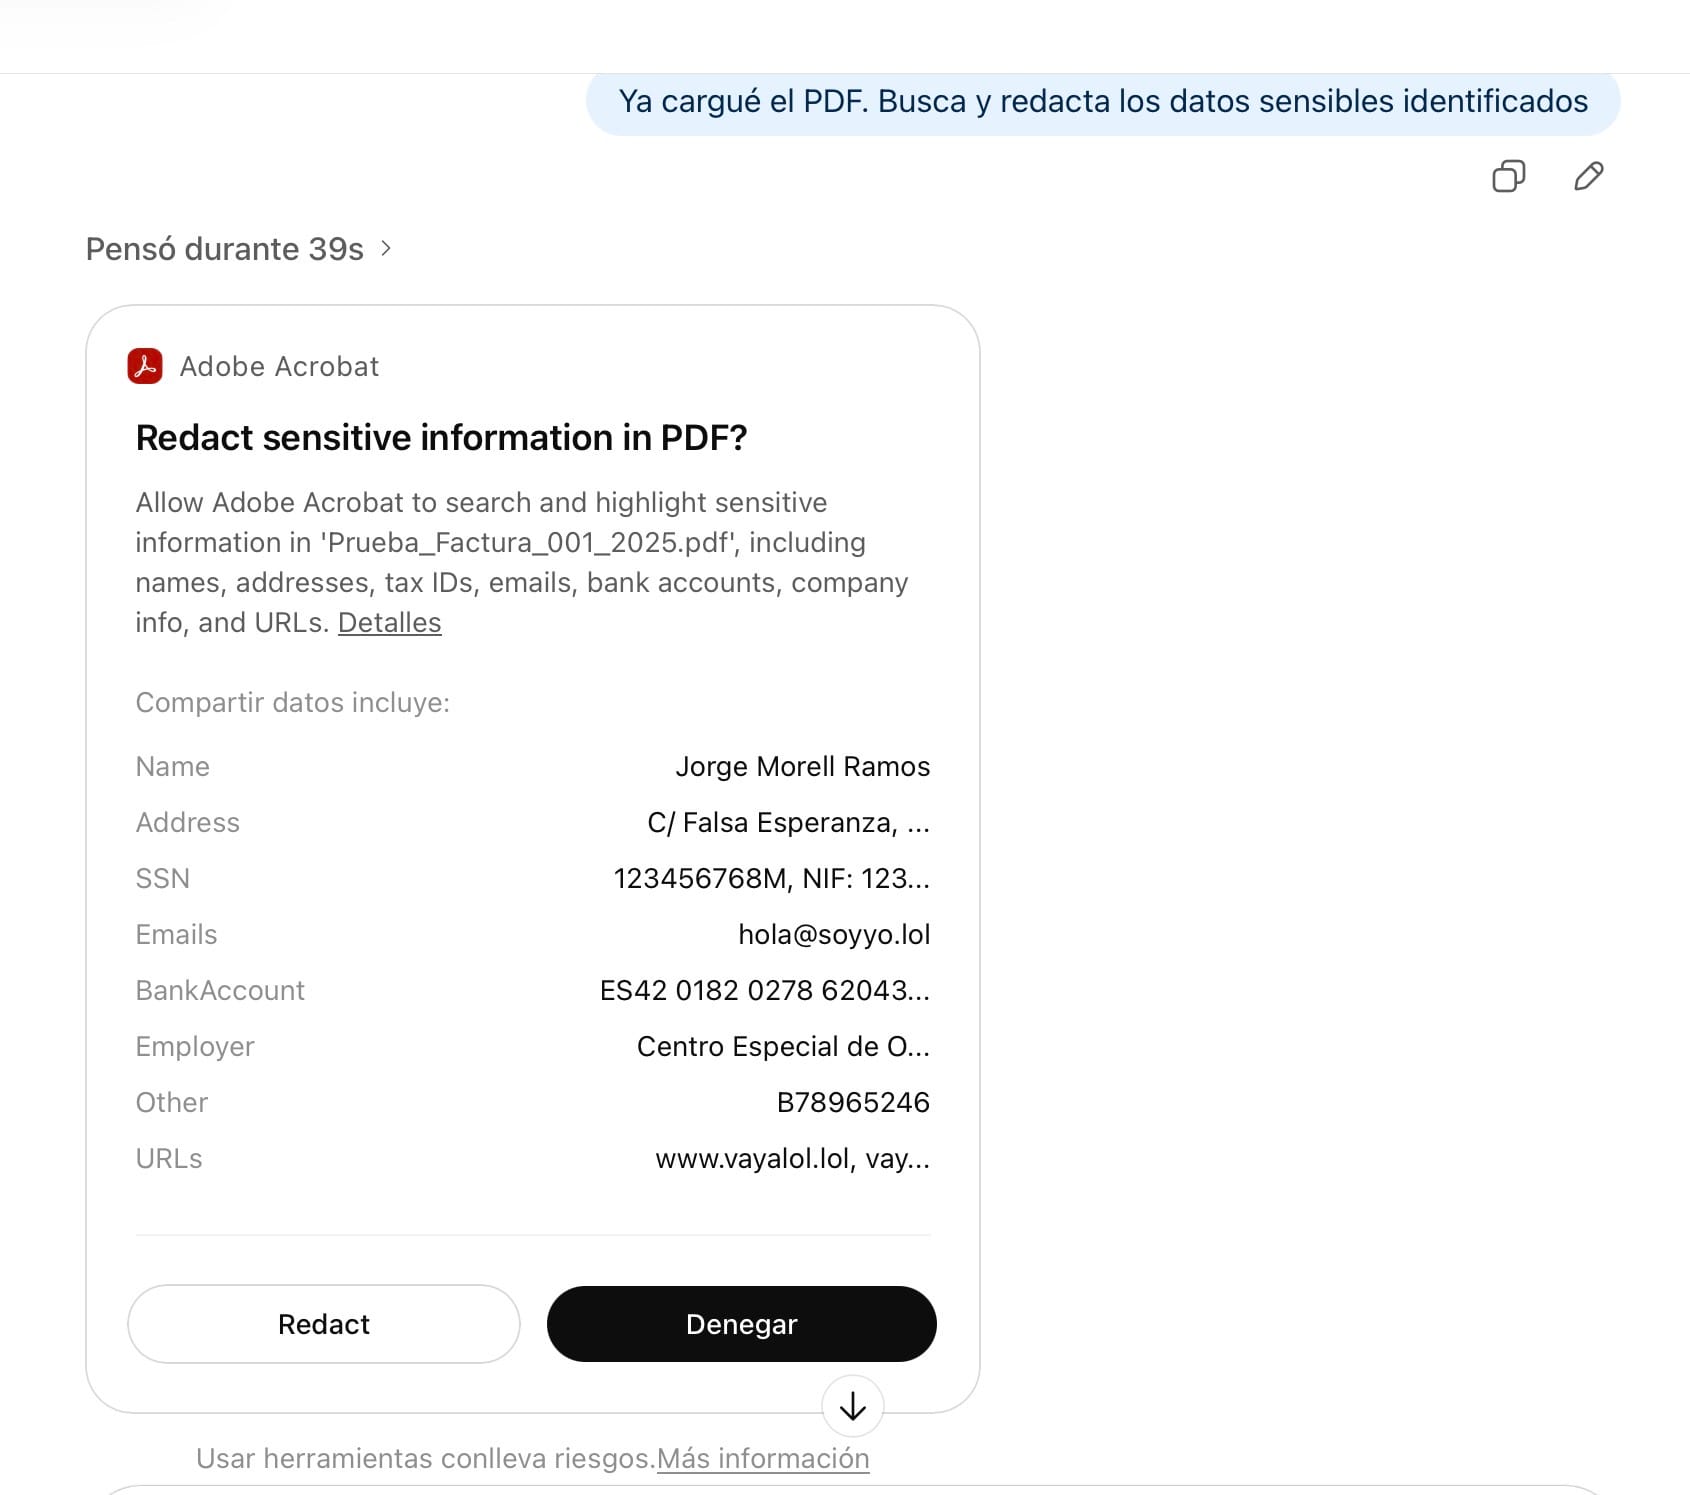Open the 'Más información' link
This screenshot has width=1690, height=1495.
coord(763,1458)
